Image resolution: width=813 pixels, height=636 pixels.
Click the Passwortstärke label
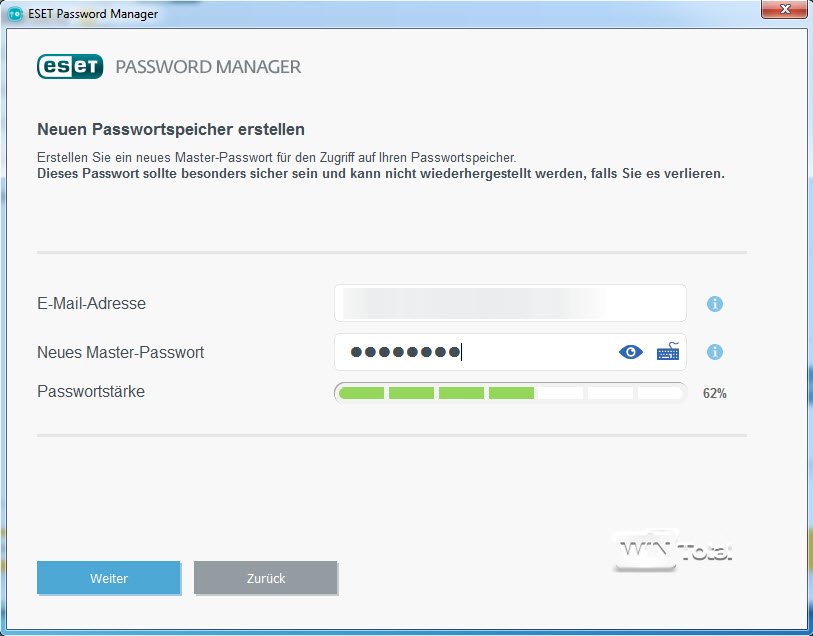pos(91,391)
